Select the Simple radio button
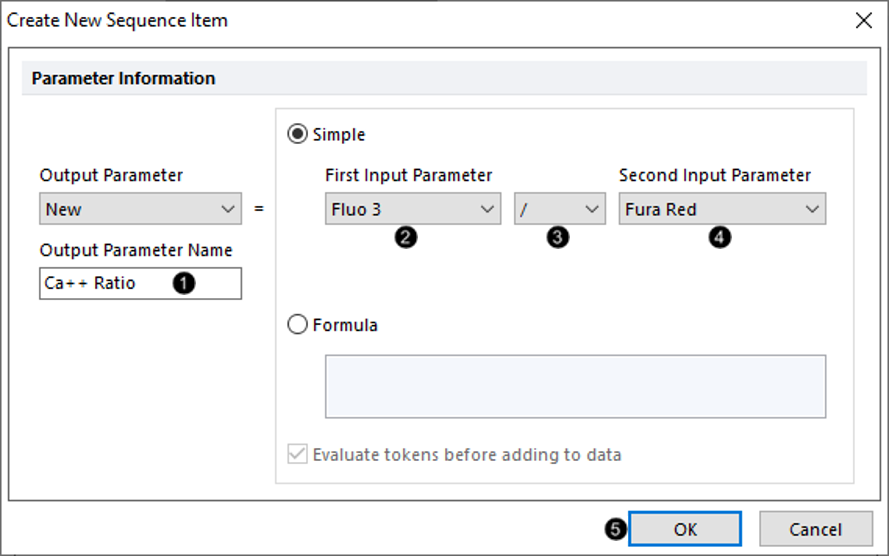889x556 pixels. [x=298, y=134]
